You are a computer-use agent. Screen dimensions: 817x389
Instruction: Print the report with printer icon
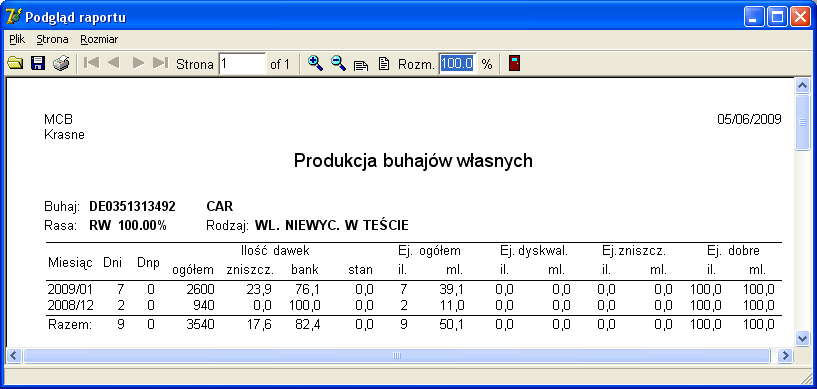61,64
